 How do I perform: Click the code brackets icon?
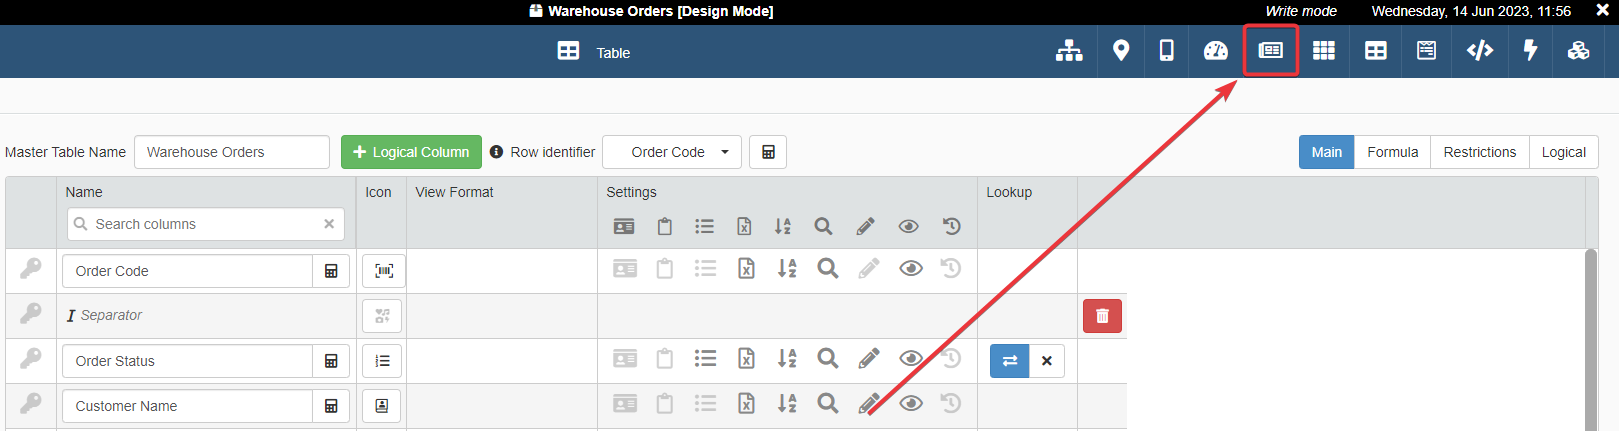tap(1479, 51)
